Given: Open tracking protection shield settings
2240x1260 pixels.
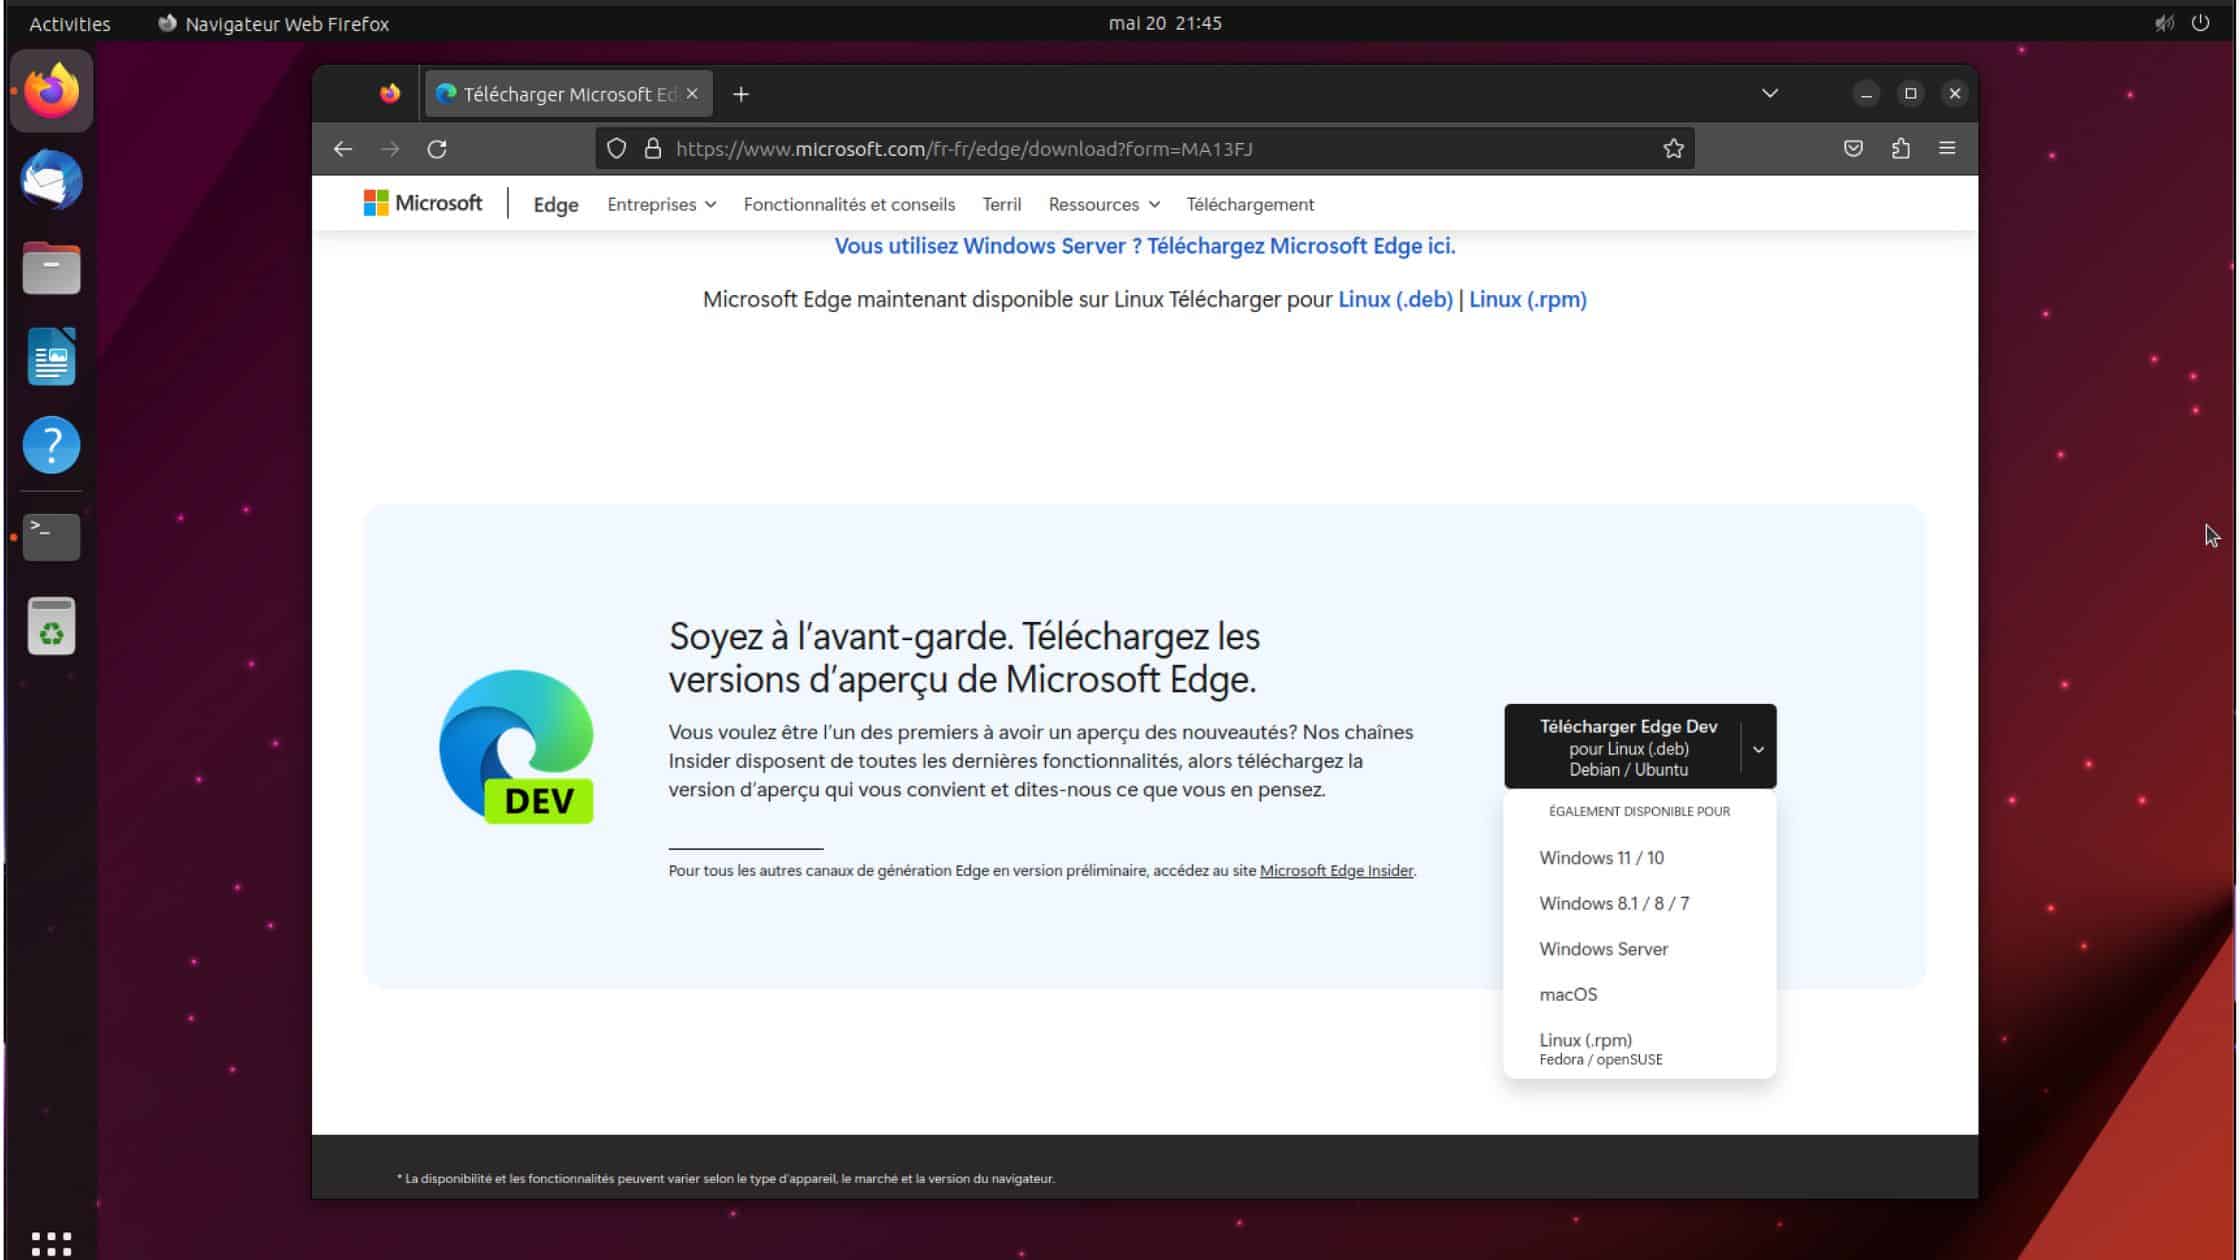Looking at the screenshot, I should (x=616, y=148).
